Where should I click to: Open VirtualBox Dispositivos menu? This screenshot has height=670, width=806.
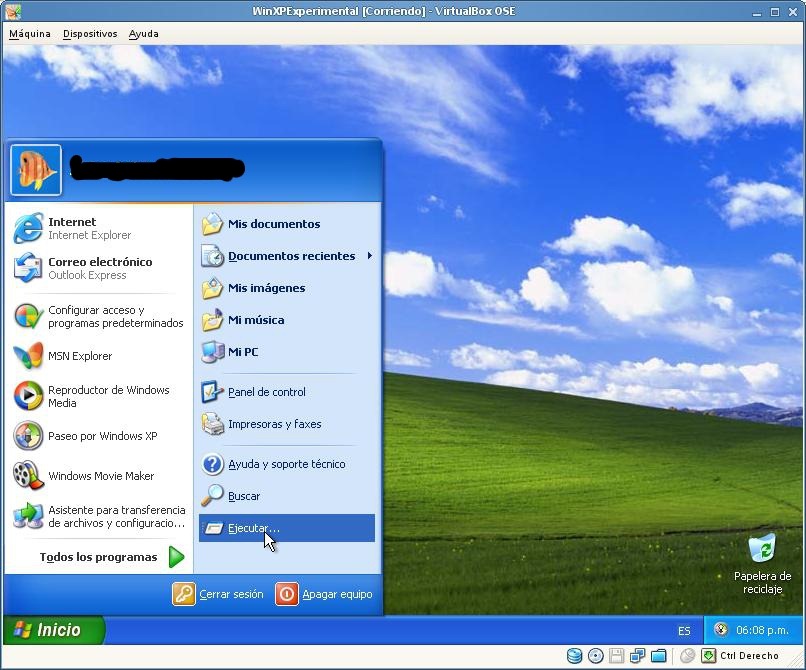(90, 34)
